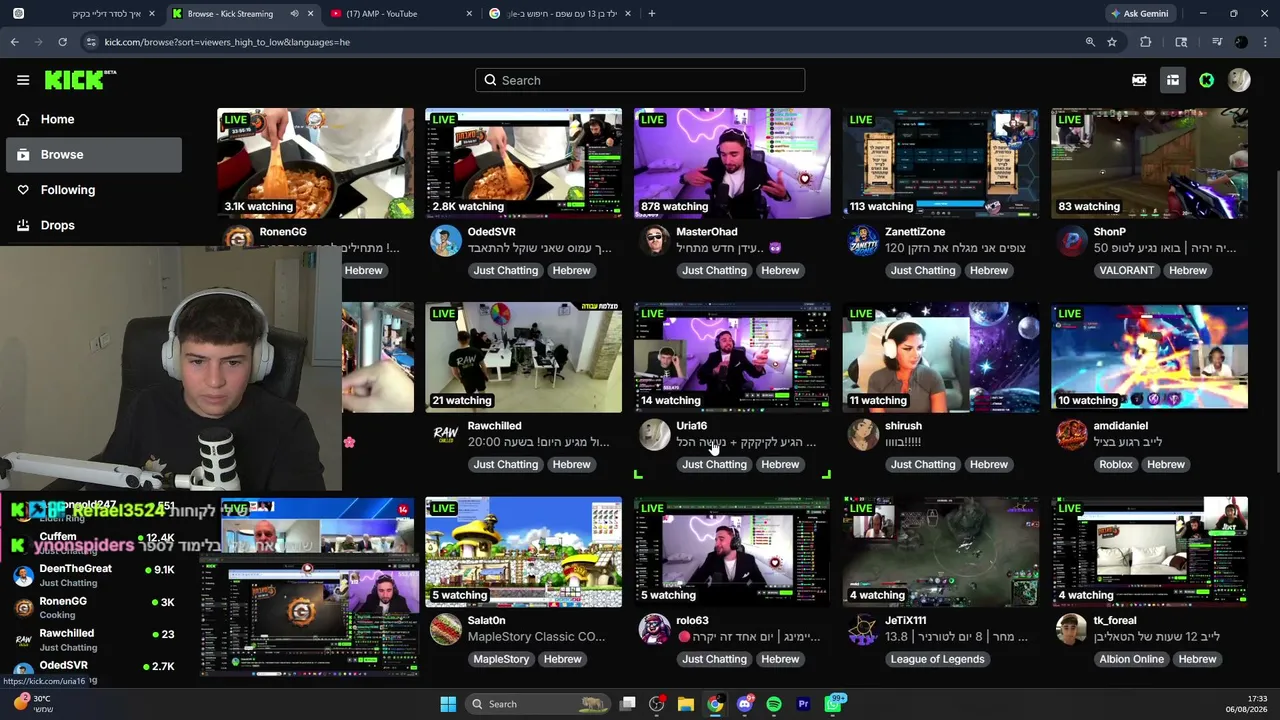
Task: Open the Kick hamburger sidebar menu
Action: (23, 80)
